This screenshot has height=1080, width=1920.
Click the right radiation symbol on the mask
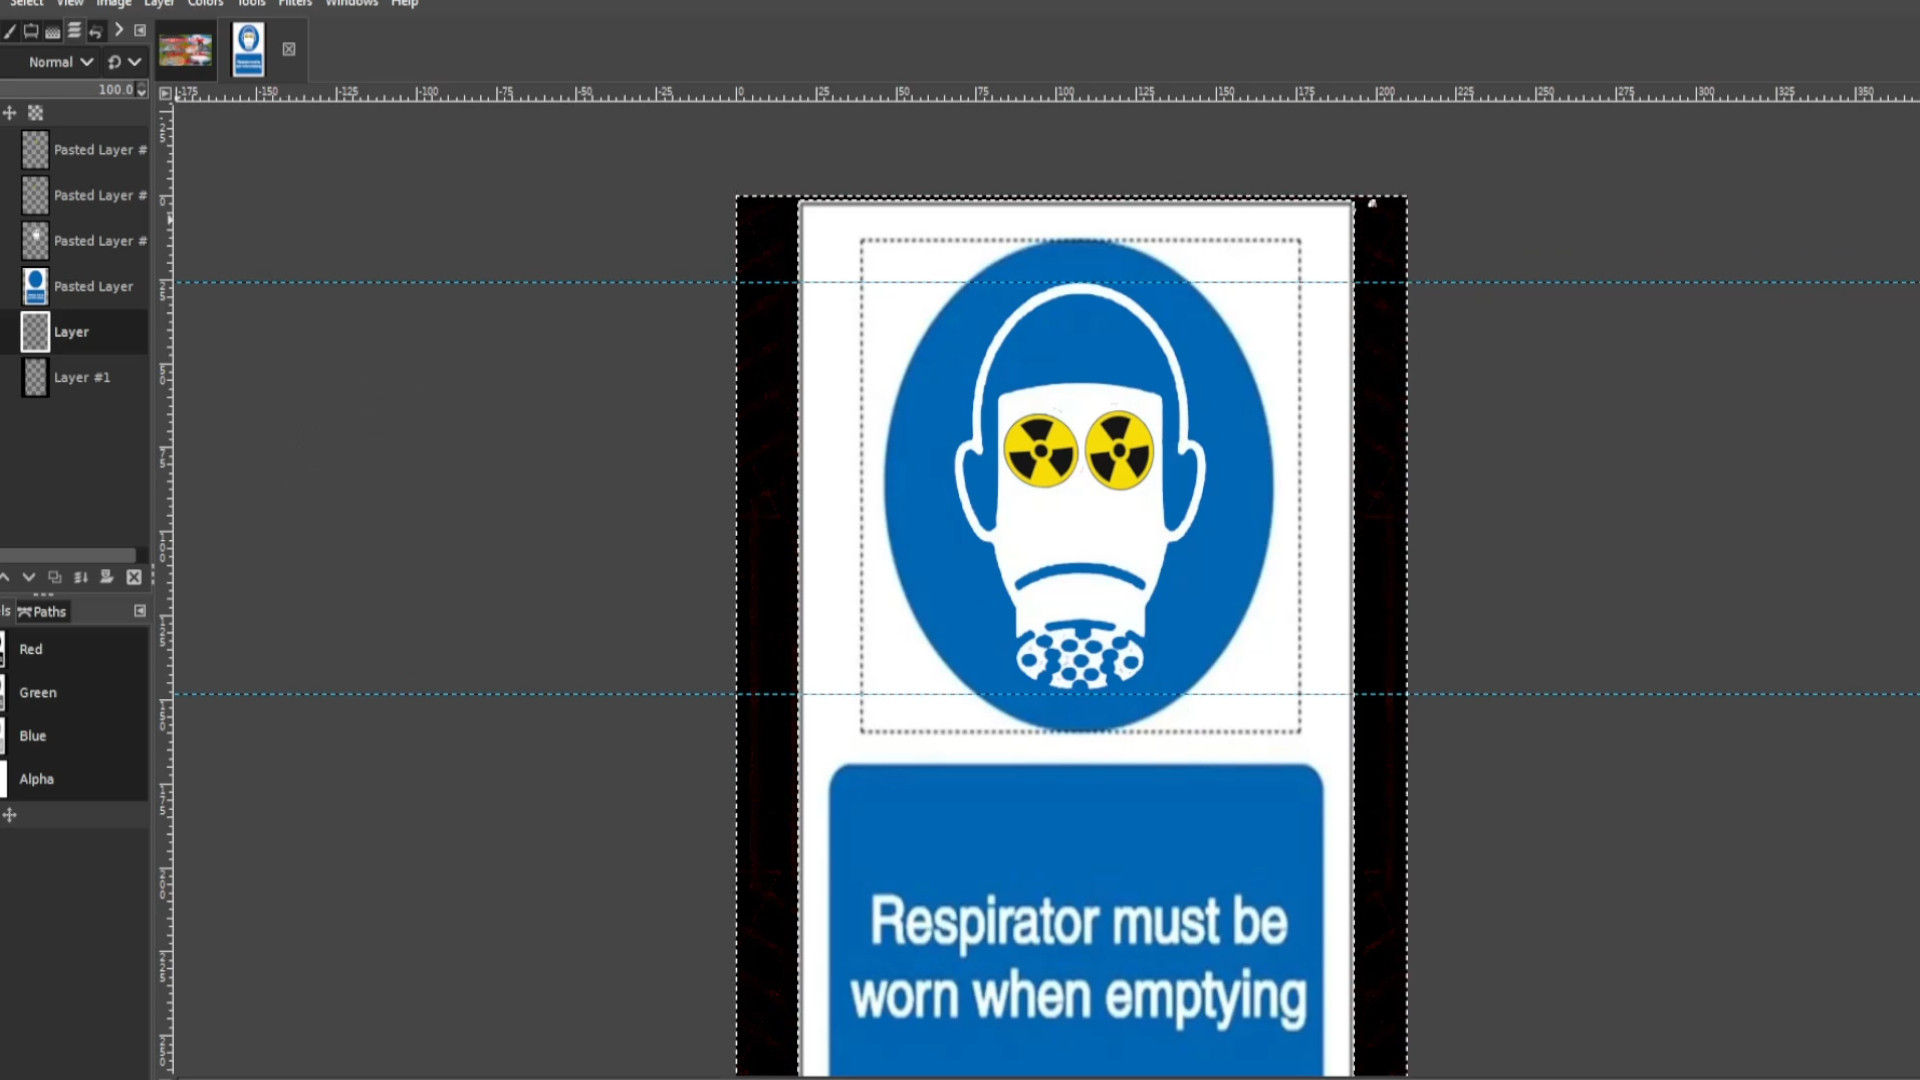(x=1119, y=450)
